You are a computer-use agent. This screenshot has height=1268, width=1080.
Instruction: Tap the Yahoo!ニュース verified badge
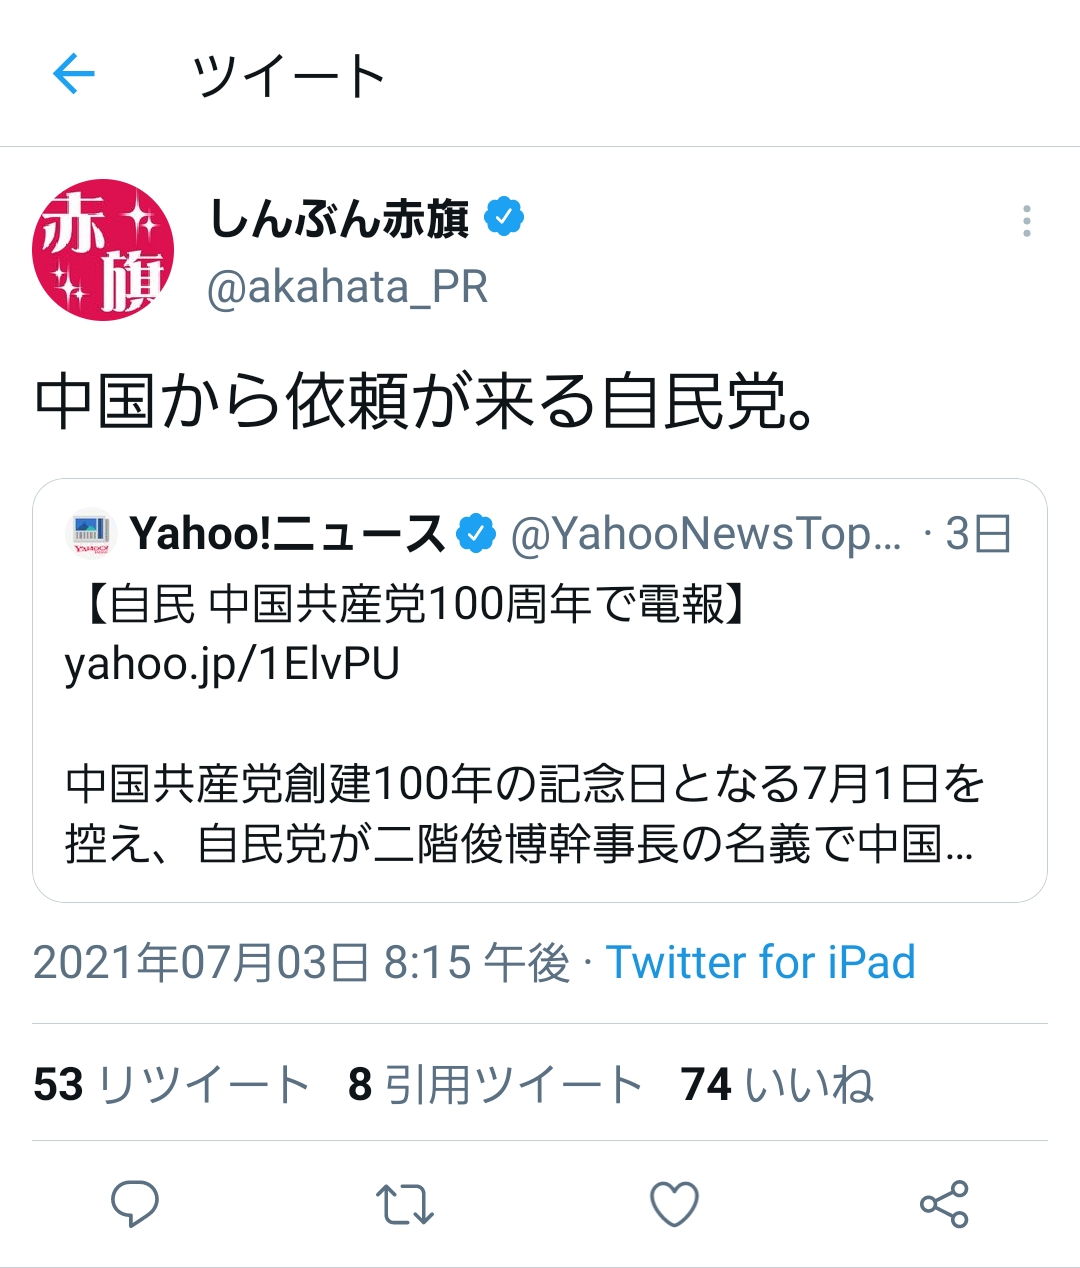[476, 533]
